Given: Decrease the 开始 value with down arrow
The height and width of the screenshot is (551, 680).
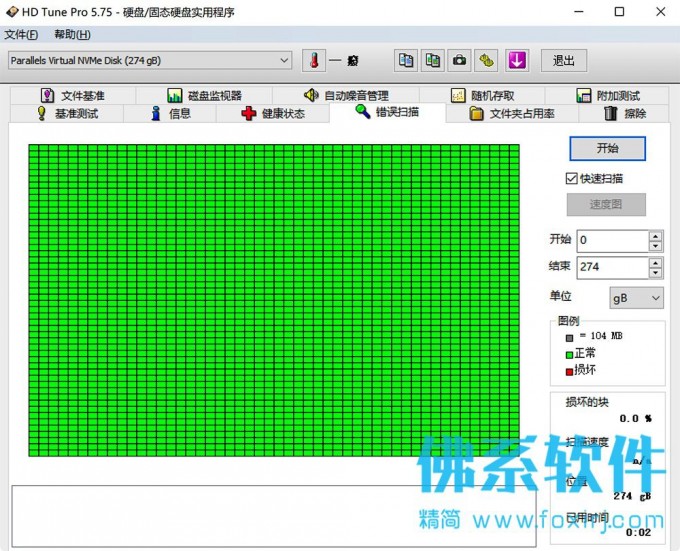Looking at the screenshot, I should pos(656,246).
